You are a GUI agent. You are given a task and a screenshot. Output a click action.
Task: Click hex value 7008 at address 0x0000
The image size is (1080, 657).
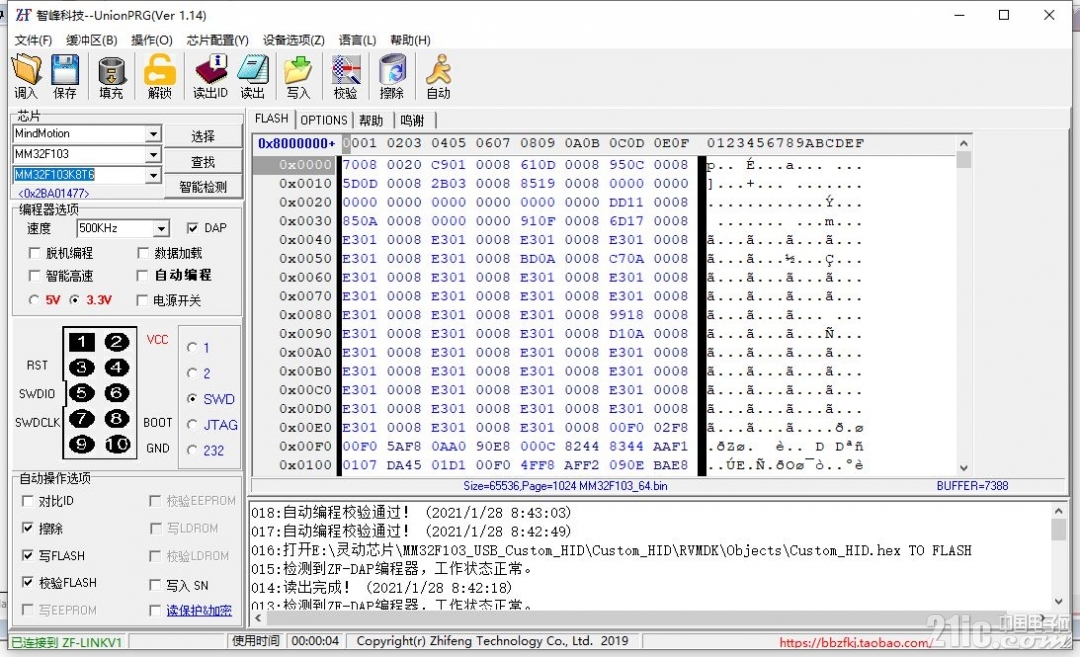pyautogui.click(x=360, y=165)
